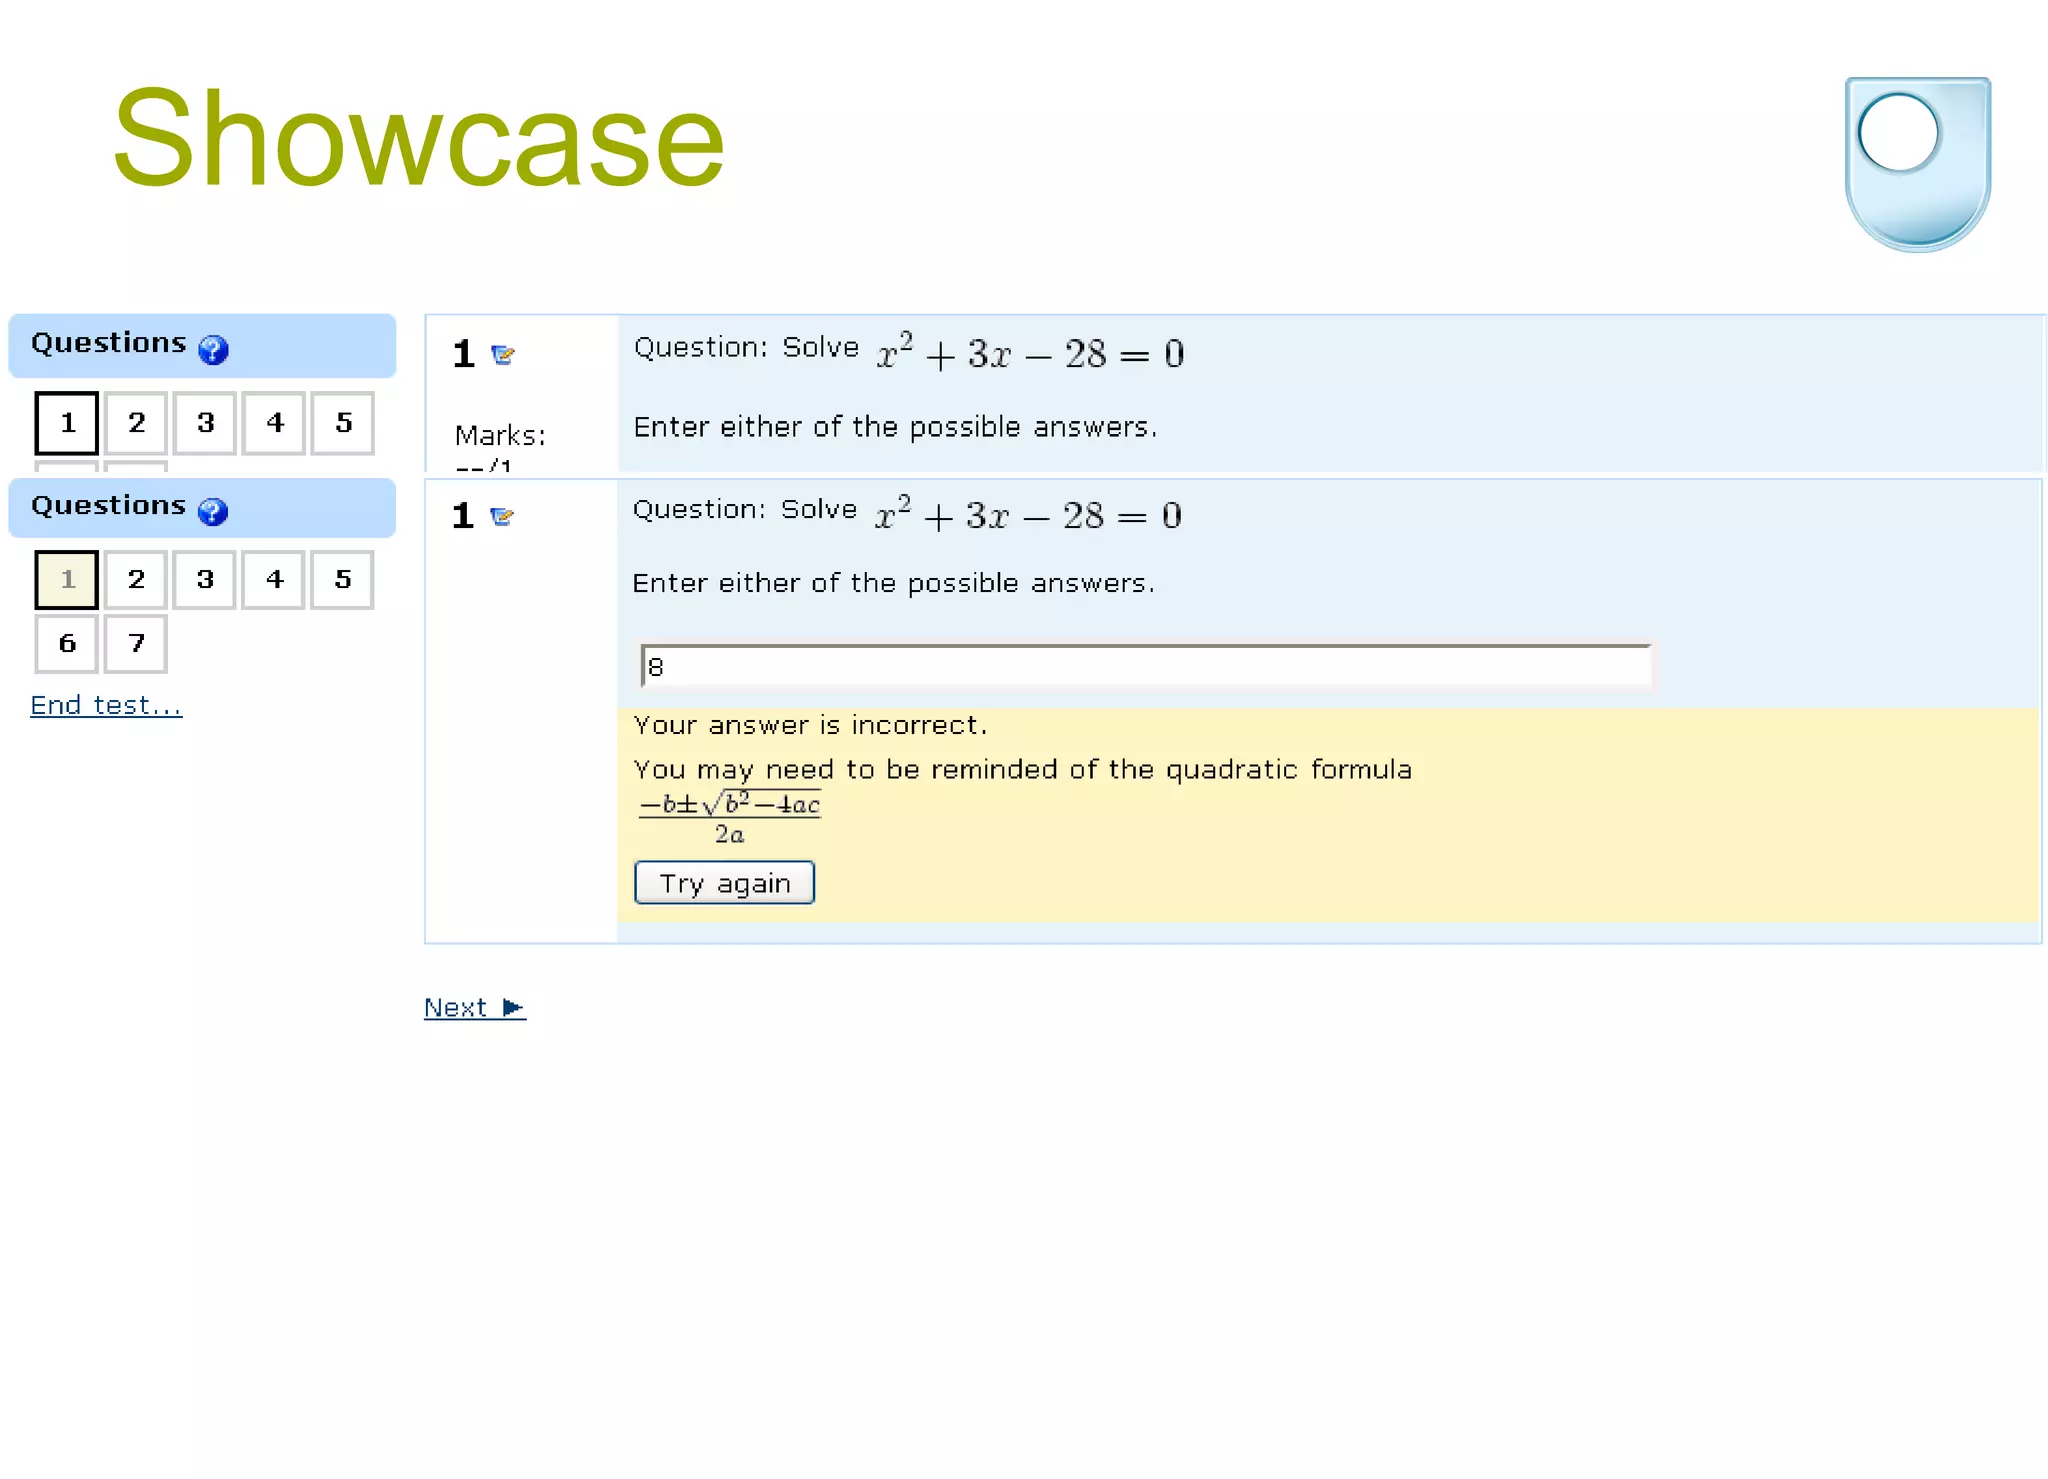Go to question 3 in the upper navigation
This screenshot has width=2048, height=1479.
[205, 423]
